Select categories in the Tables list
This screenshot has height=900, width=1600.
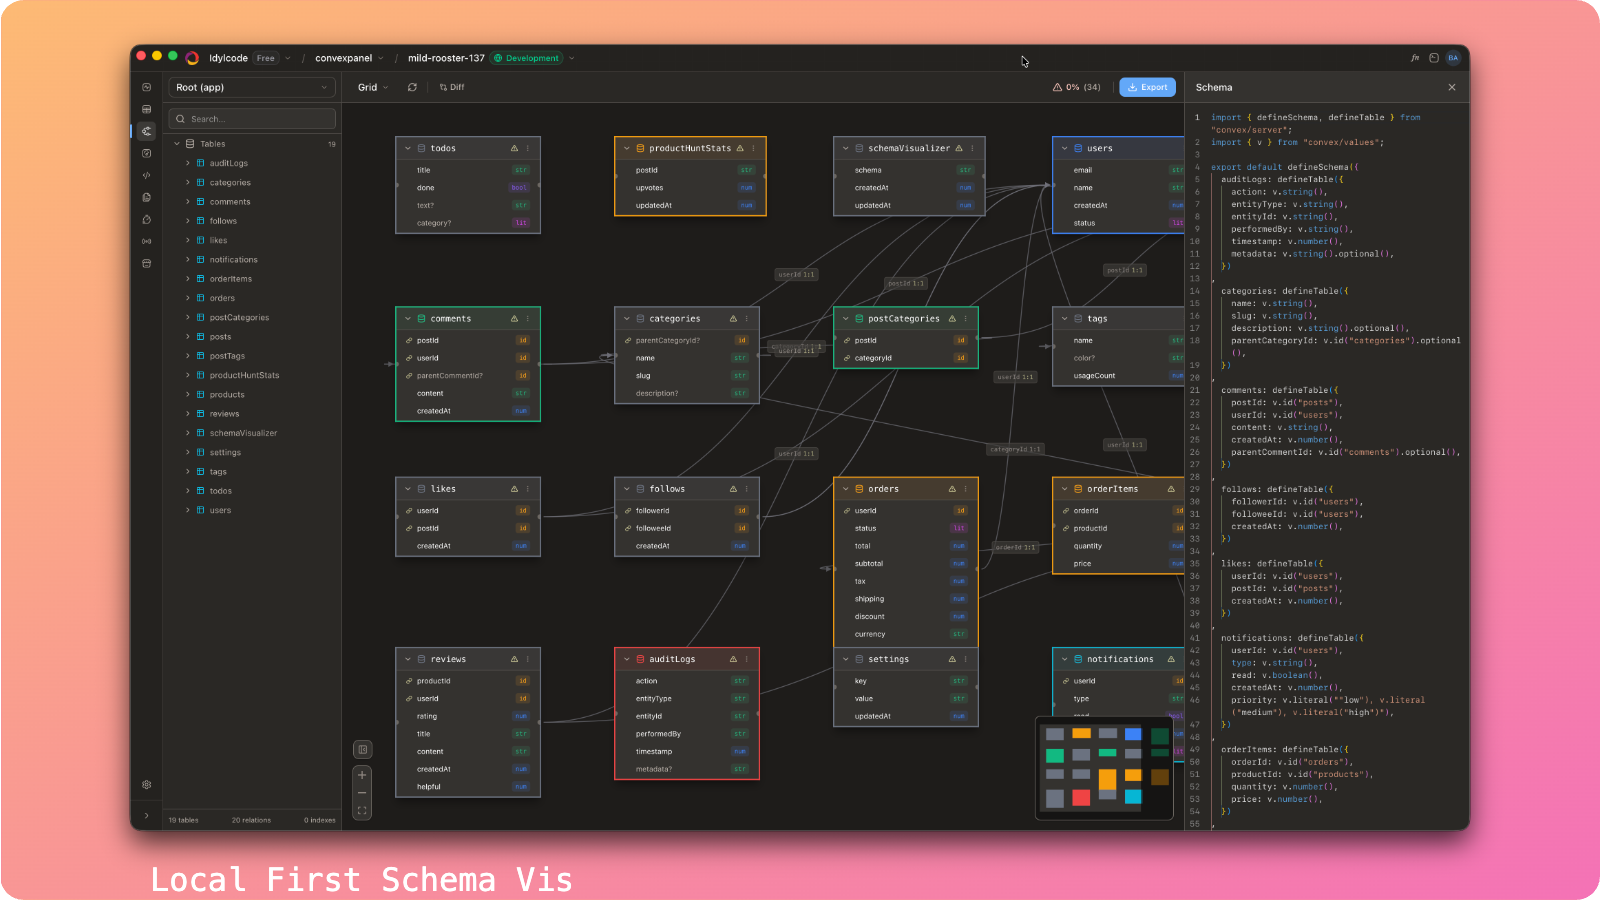[230, 183]
